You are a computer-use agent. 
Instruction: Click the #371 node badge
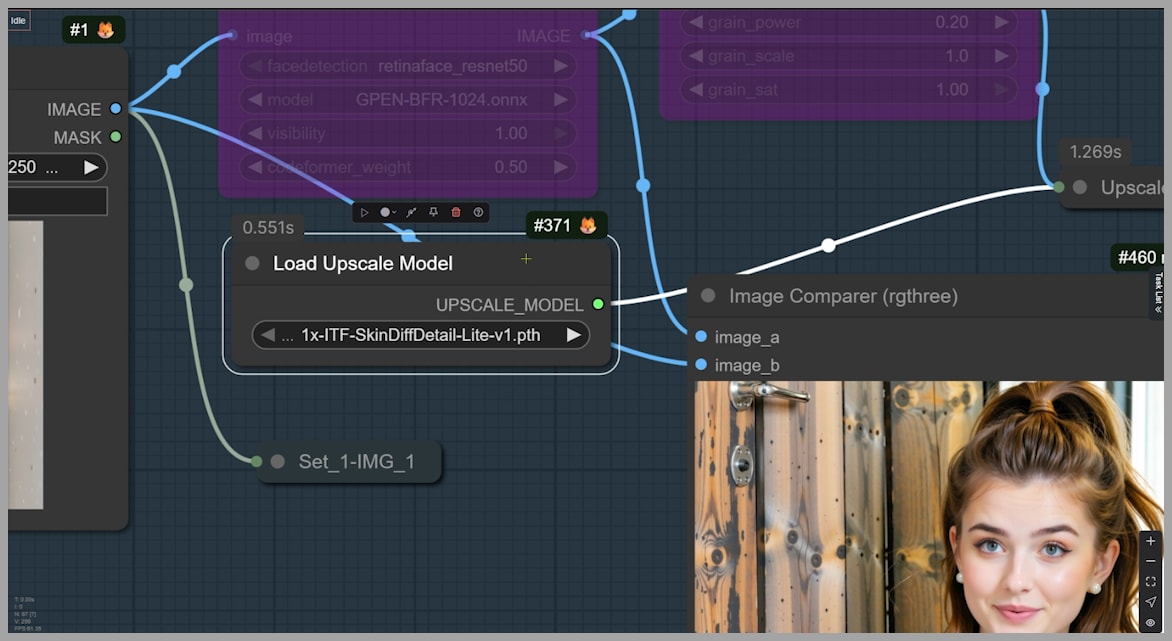(566, 226)
